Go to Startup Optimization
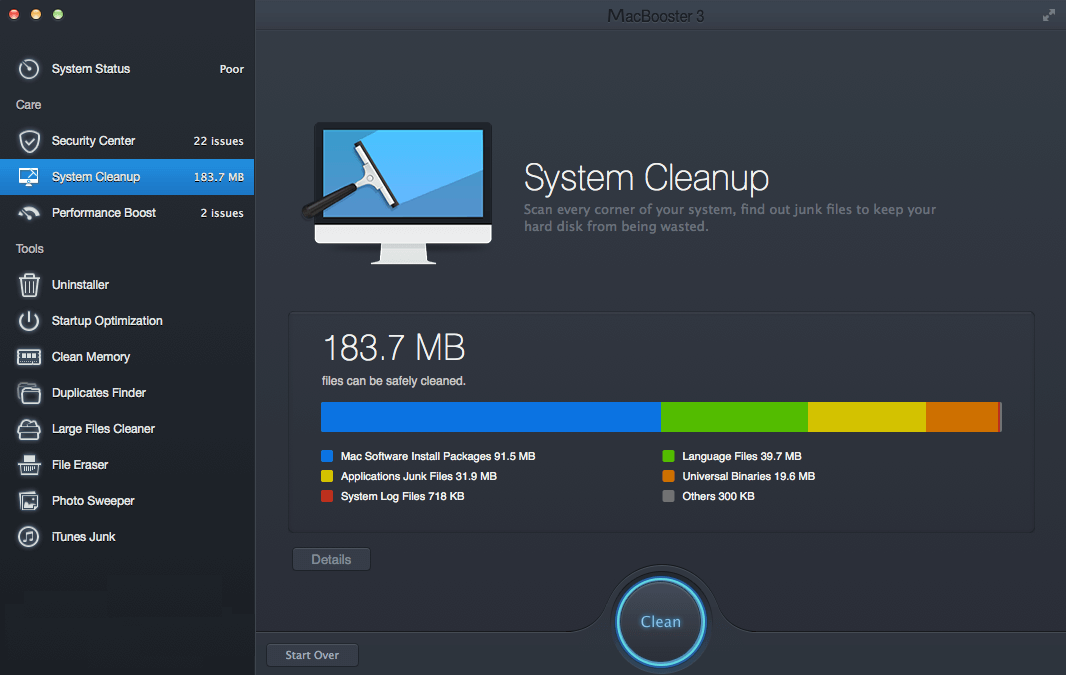This screenshot has width=1066, height=675. tap(127, 321)
